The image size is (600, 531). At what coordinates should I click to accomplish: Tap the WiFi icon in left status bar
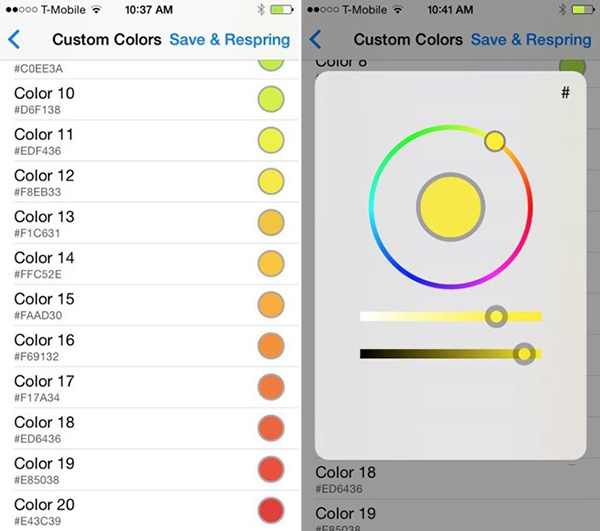coord(96,9)
